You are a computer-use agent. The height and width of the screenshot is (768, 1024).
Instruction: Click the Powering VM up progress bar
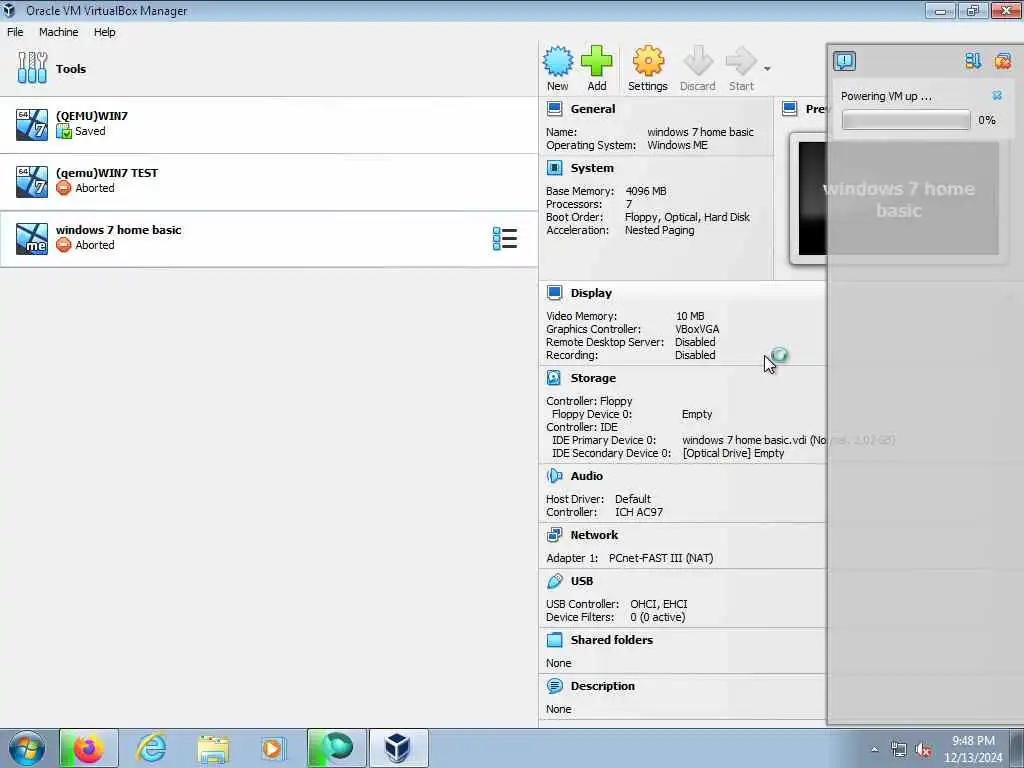(906, 120)
